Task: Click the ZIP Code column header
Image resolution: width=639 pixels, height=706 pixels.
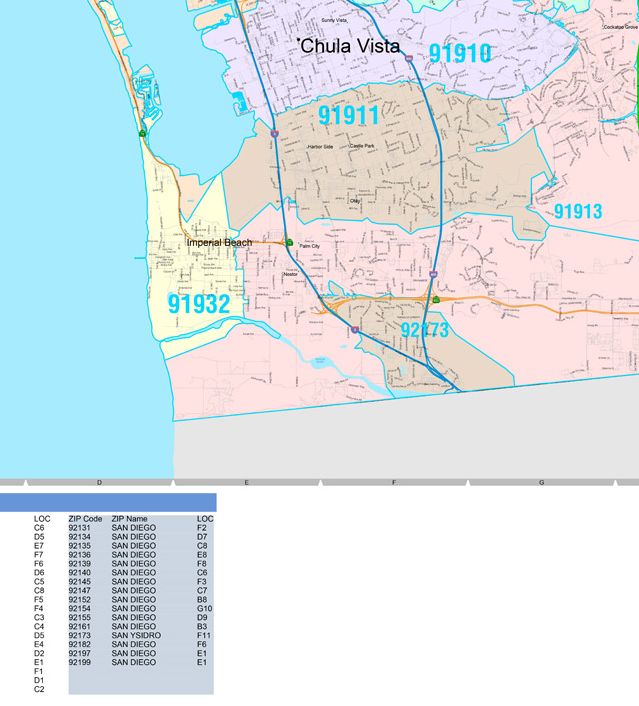Action: pos(85,519)
